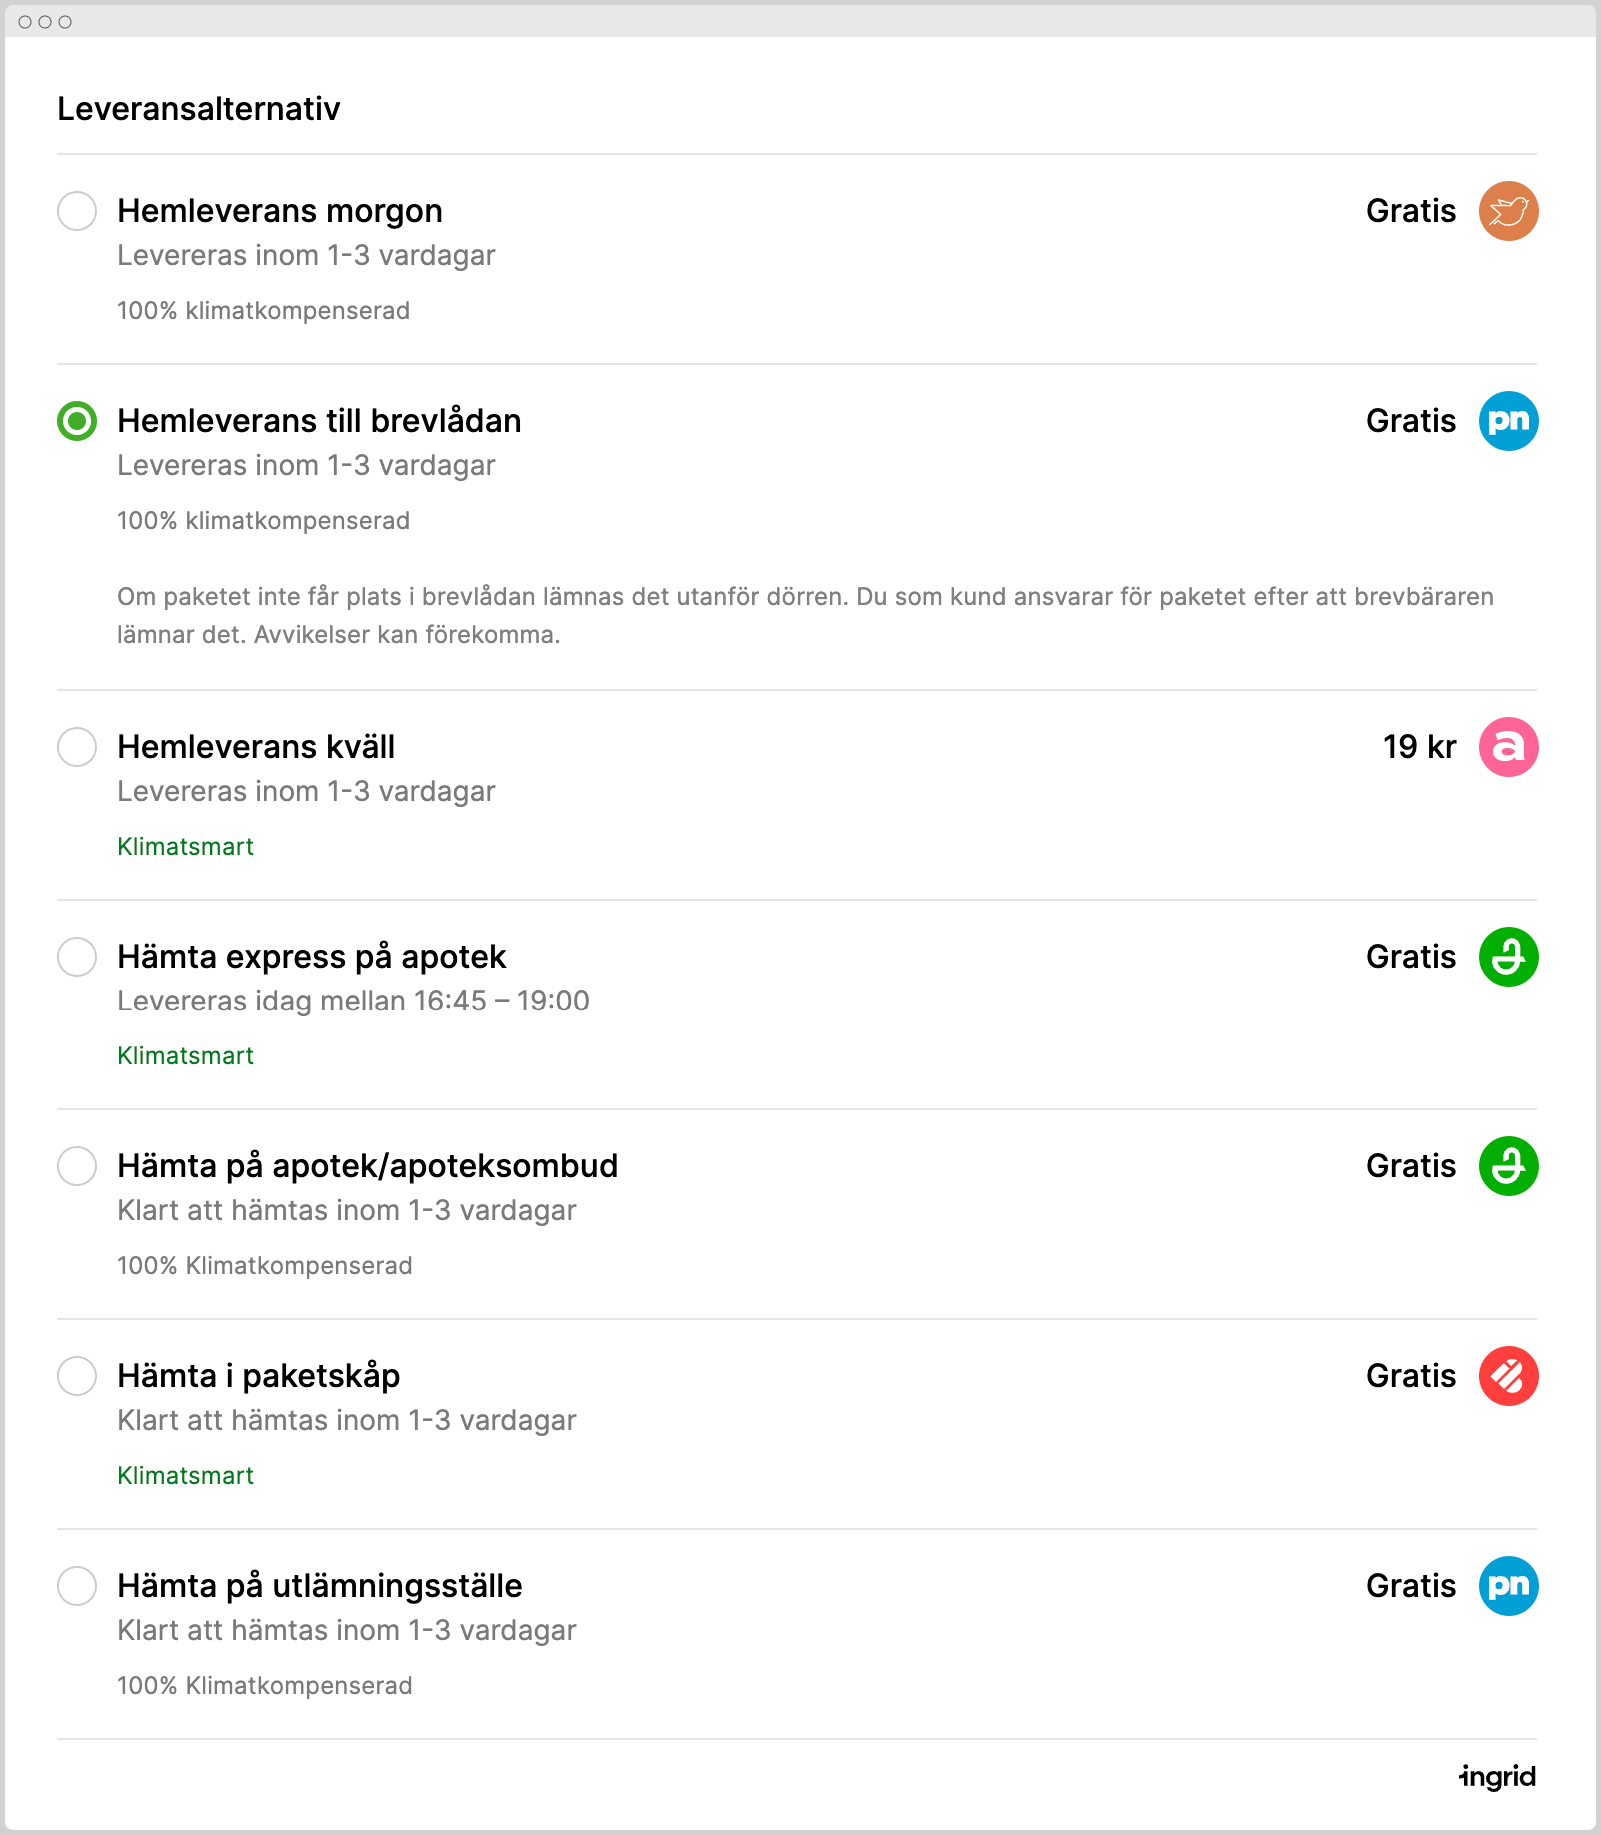Click the PostNord logo beside Hemleverans till brevlådan
Viewport: 1601px width, 1835px height.
tap(1508, 421)
